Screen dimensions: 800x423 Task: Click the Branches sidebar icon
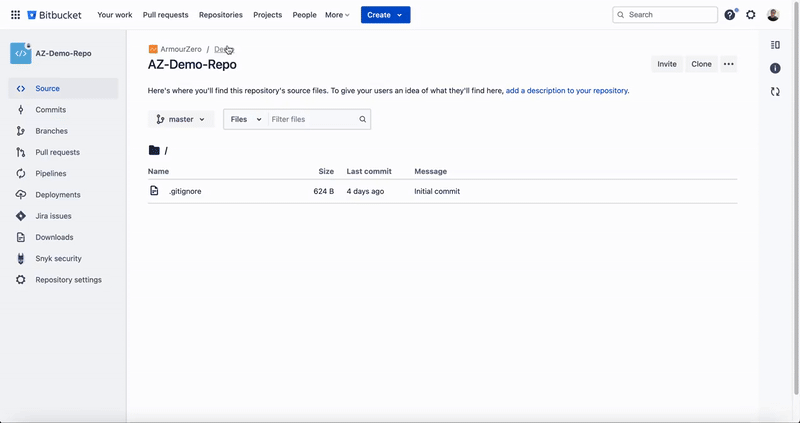pos(20,131)
